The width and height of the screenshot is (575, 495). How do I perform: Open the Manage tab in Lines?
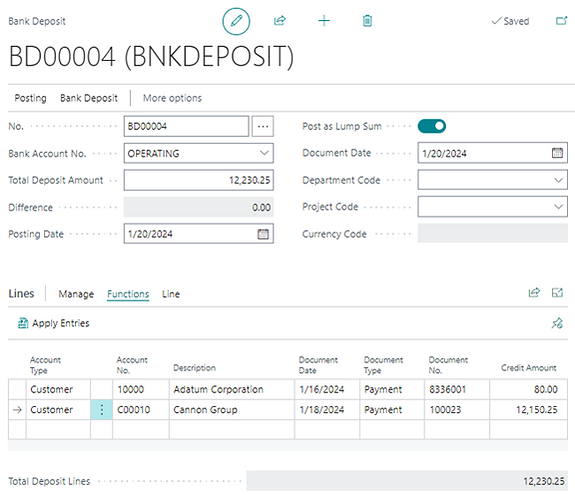(x=76, y=294)
